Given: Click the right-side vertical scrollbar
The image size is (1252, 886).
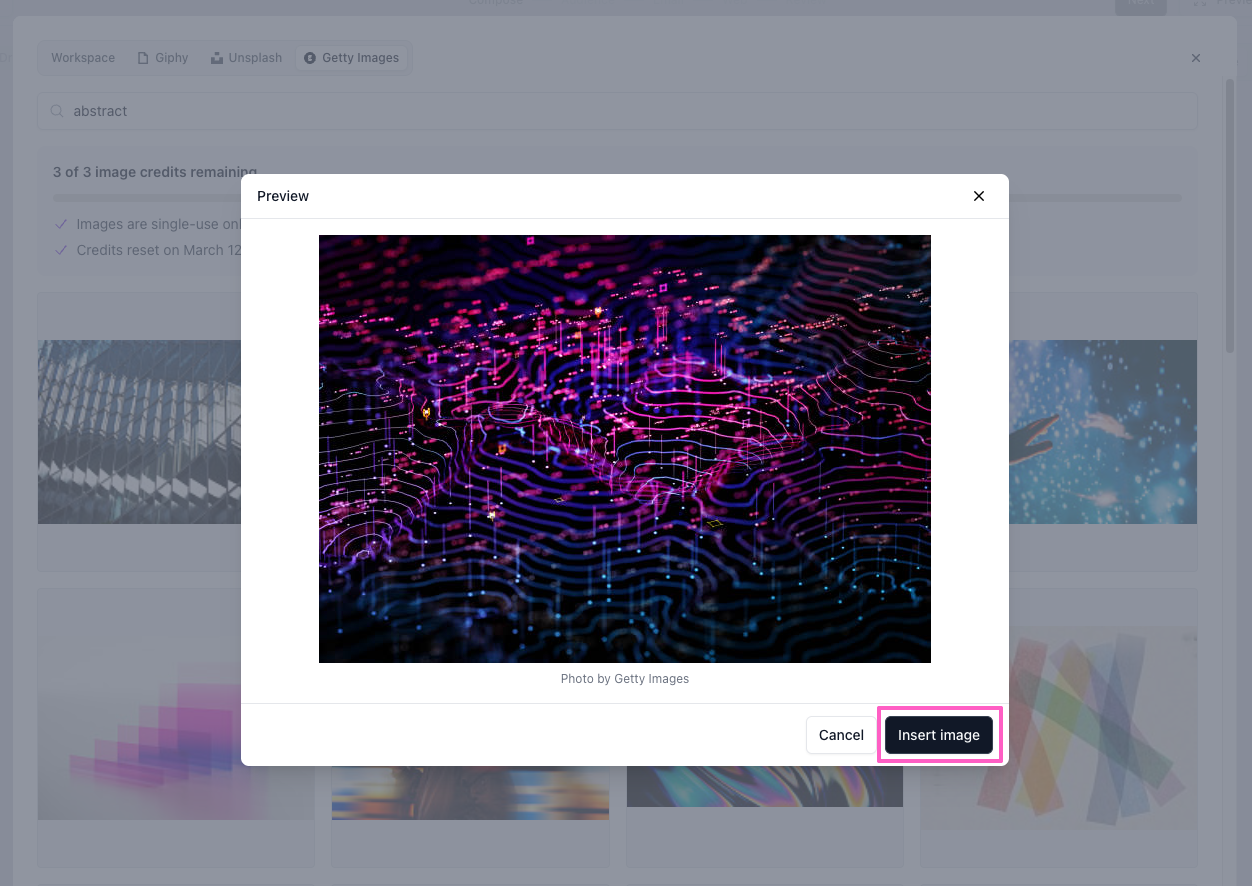Looking at the screenshot, I should 1230,215.
